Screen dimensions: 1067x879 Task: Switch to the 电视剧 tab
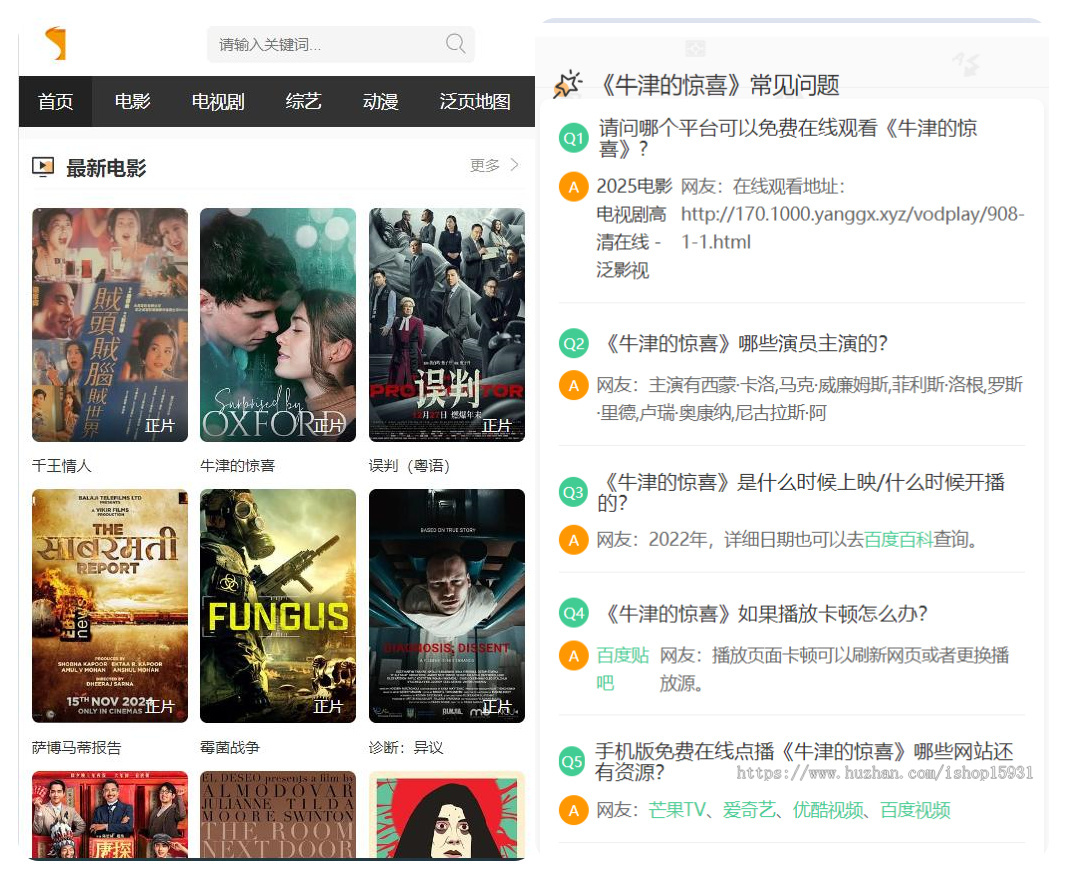[218, 101]
